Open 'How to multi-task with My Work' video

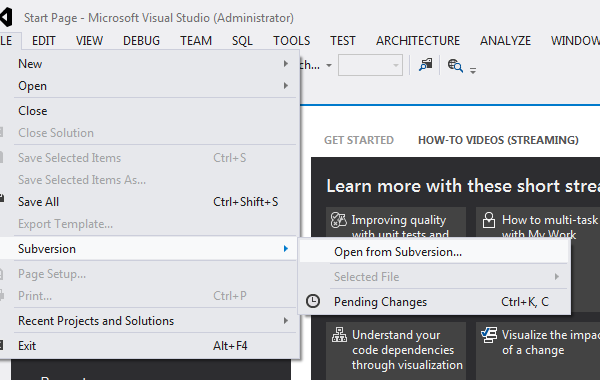point(538,222)
